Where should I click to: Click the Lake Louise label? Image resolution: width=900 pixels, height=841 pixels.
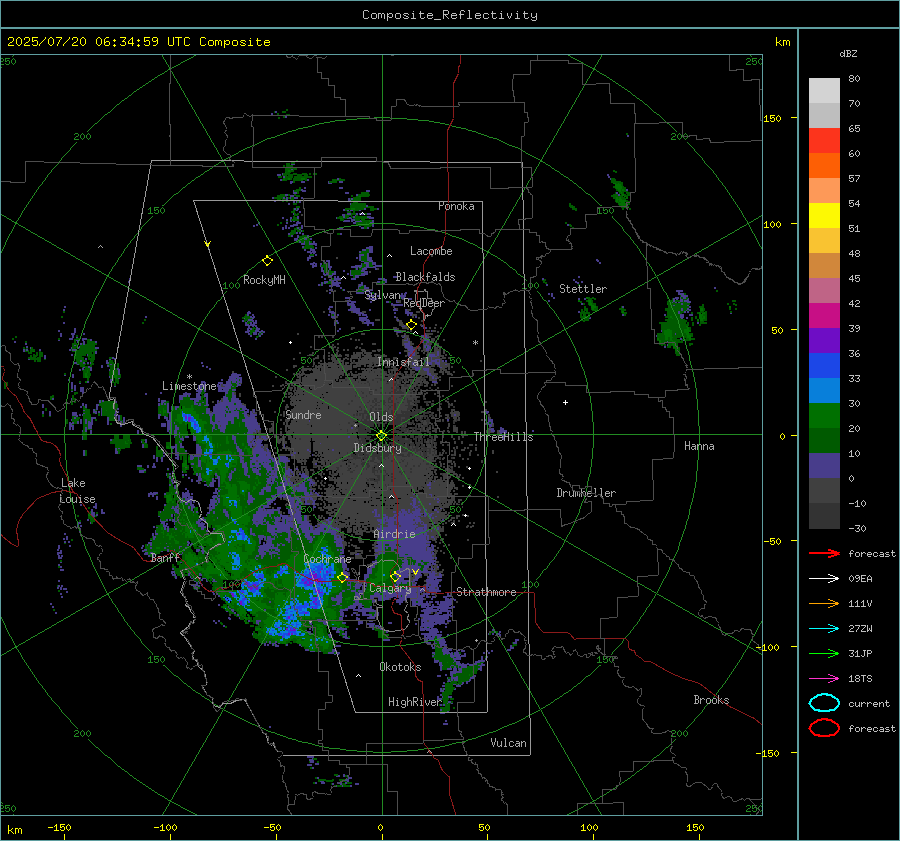coord(77,491)
